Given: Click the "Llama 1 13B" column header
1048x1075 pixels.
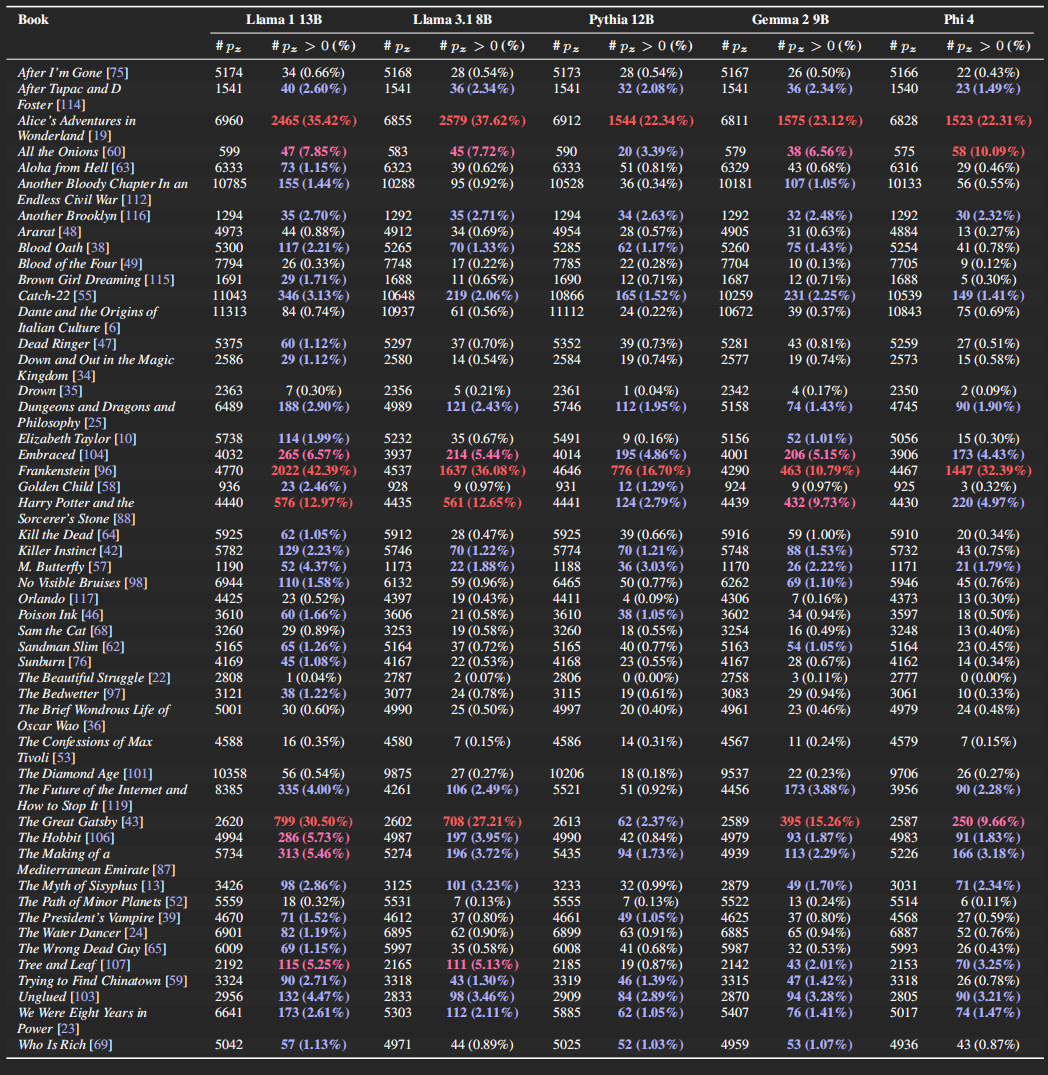Looking at the screenshot, I should 284,20.
